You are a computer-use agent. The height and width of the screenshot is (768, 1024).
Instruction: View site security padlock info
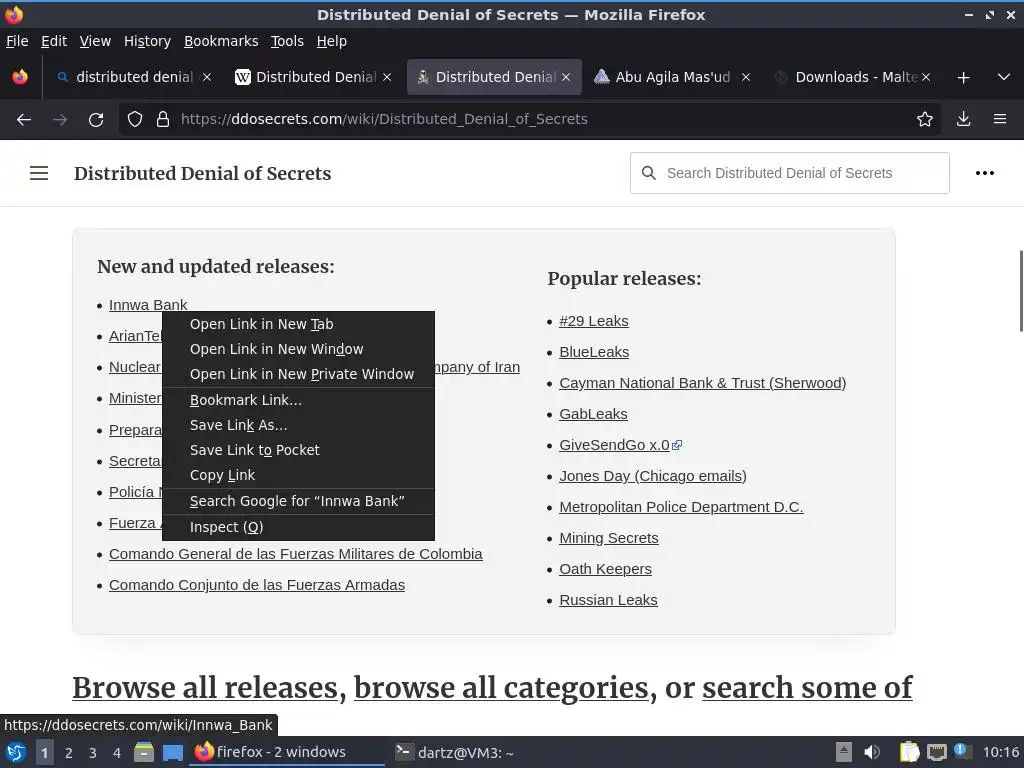click(163, 119)
